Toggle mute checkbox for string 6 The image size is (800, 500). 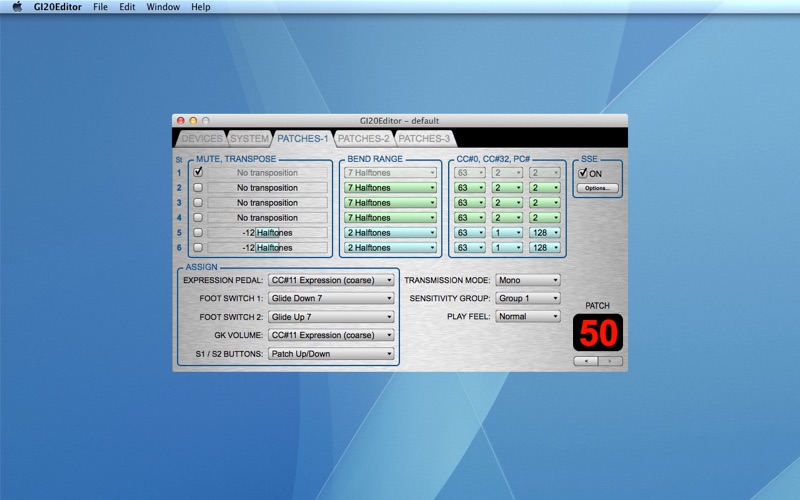click(x=198, y=247)
